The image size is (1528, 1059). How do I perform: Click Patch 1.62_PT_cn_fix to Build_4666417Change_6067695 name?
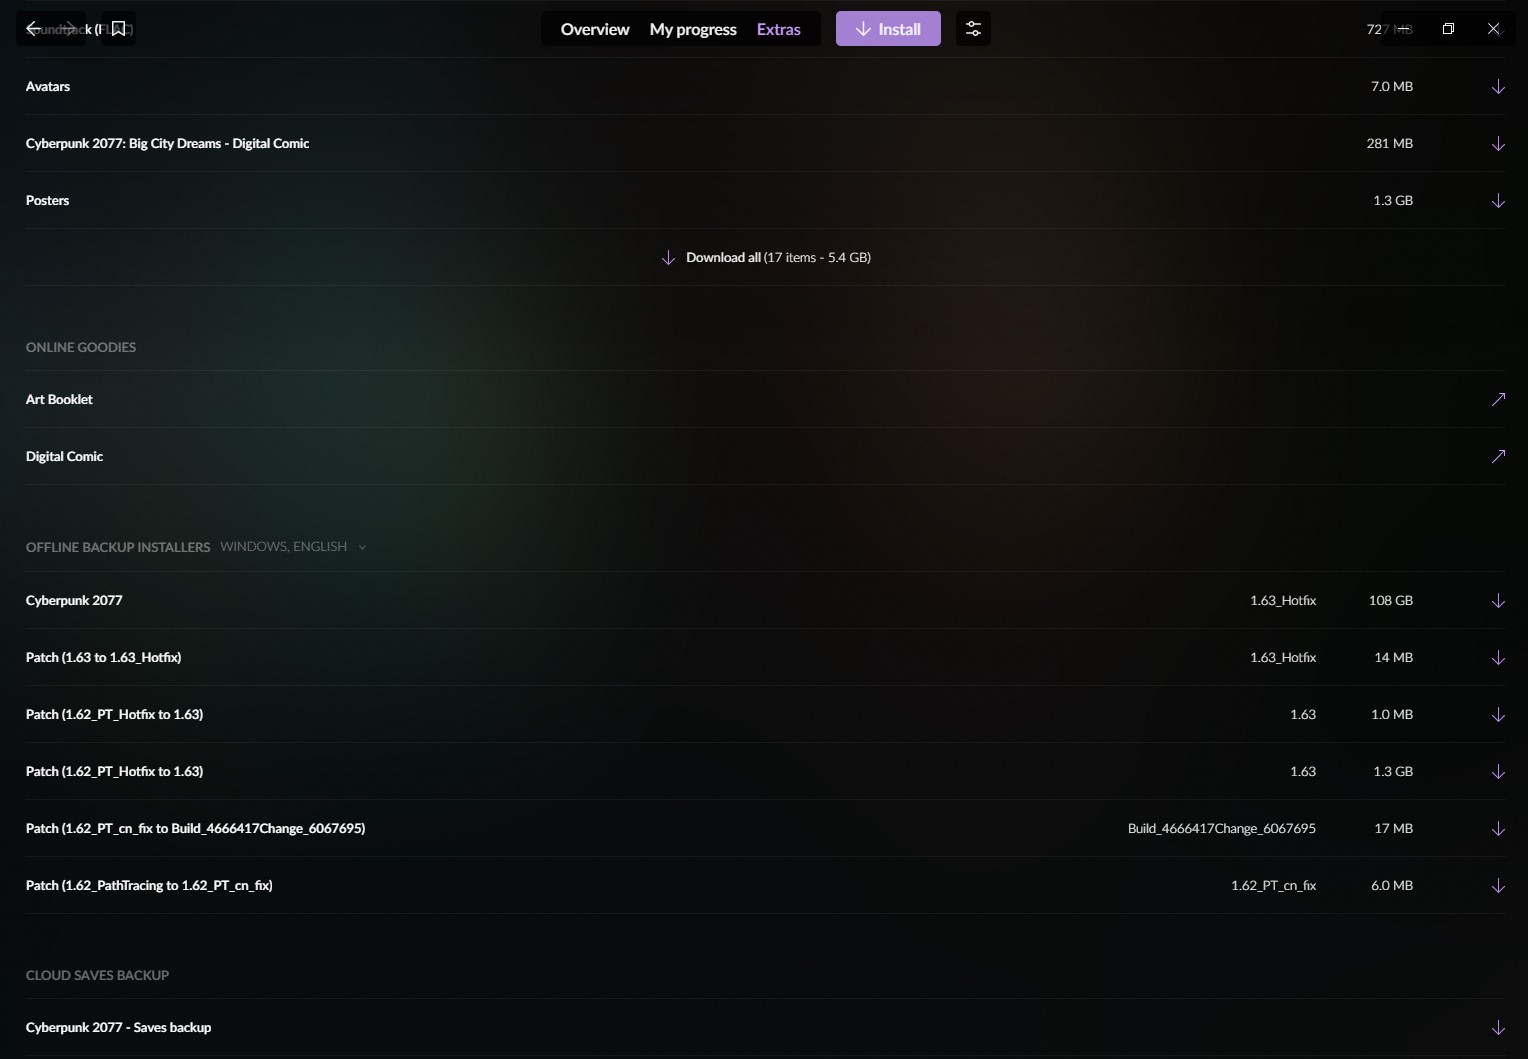coord(195,829)
